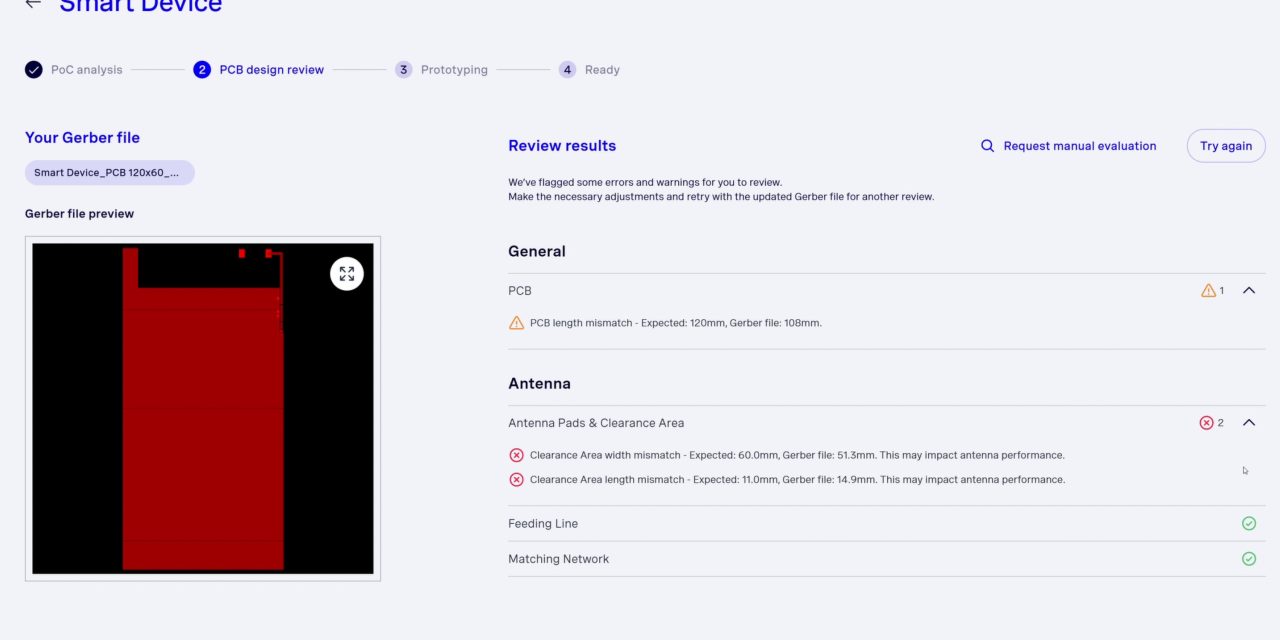Image resolution: width=1280 pixels, height=640 pixels.
Task: Expand the Gerber preview to fullscreen
Action: (x=347, y=273)
